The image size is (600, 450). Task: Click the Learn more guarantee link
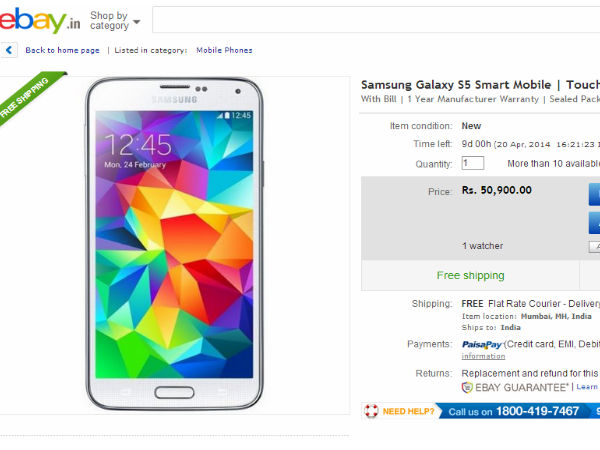[x=587, y=387]
